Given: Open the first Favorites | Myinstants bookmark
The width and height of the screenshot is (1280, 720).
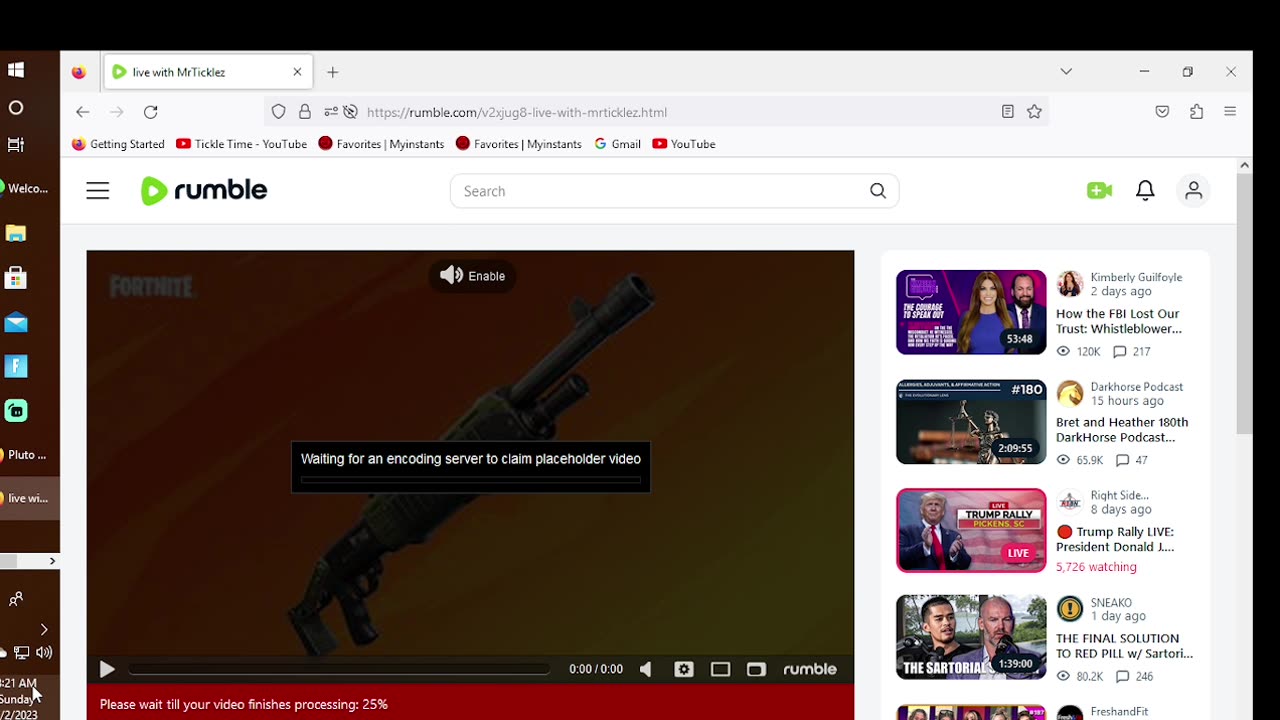Looking at the screenshot, I should click(x=381, y=144).
